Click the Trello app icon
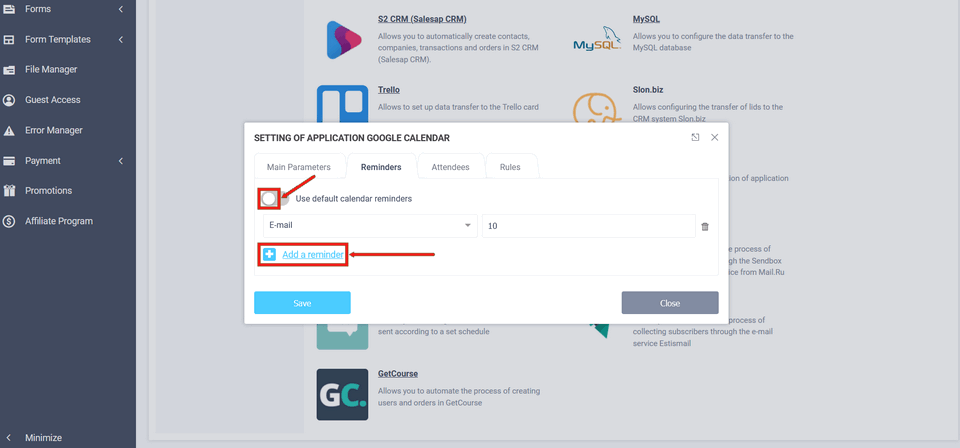The image size is (960, 448). click(342, 104)
